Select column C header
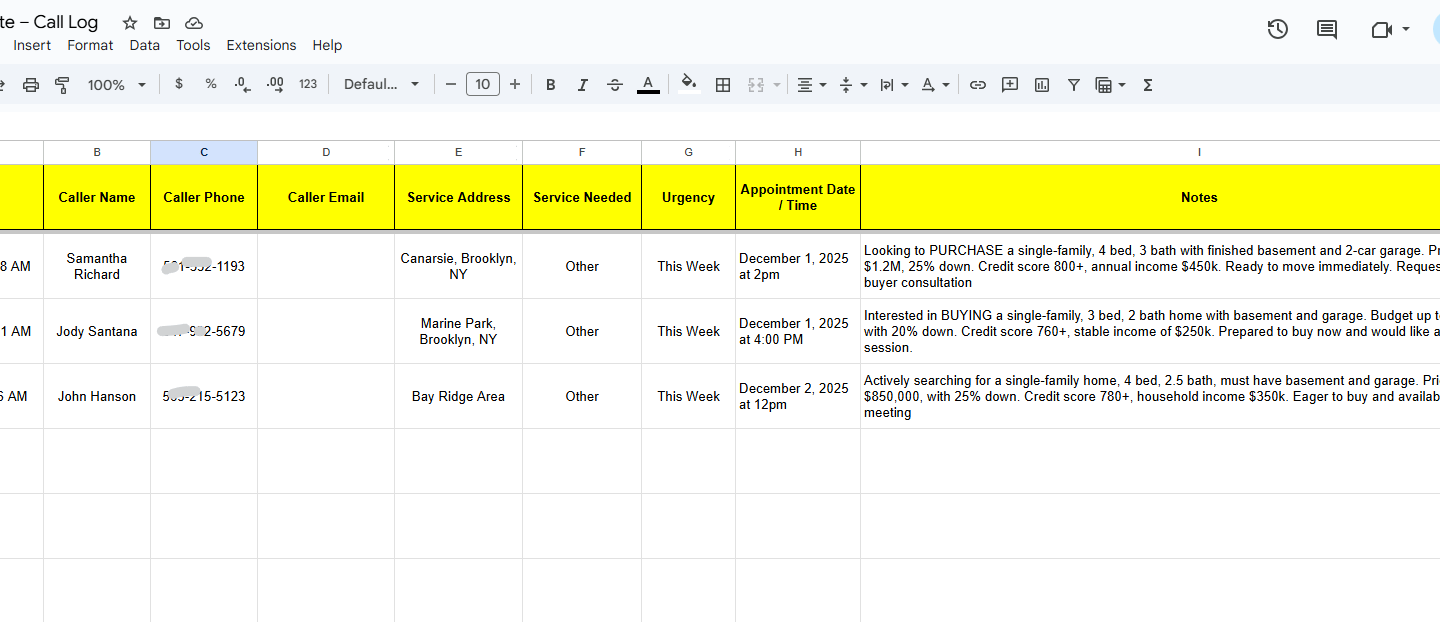The image size is (1440, 622). pos(204,152)
